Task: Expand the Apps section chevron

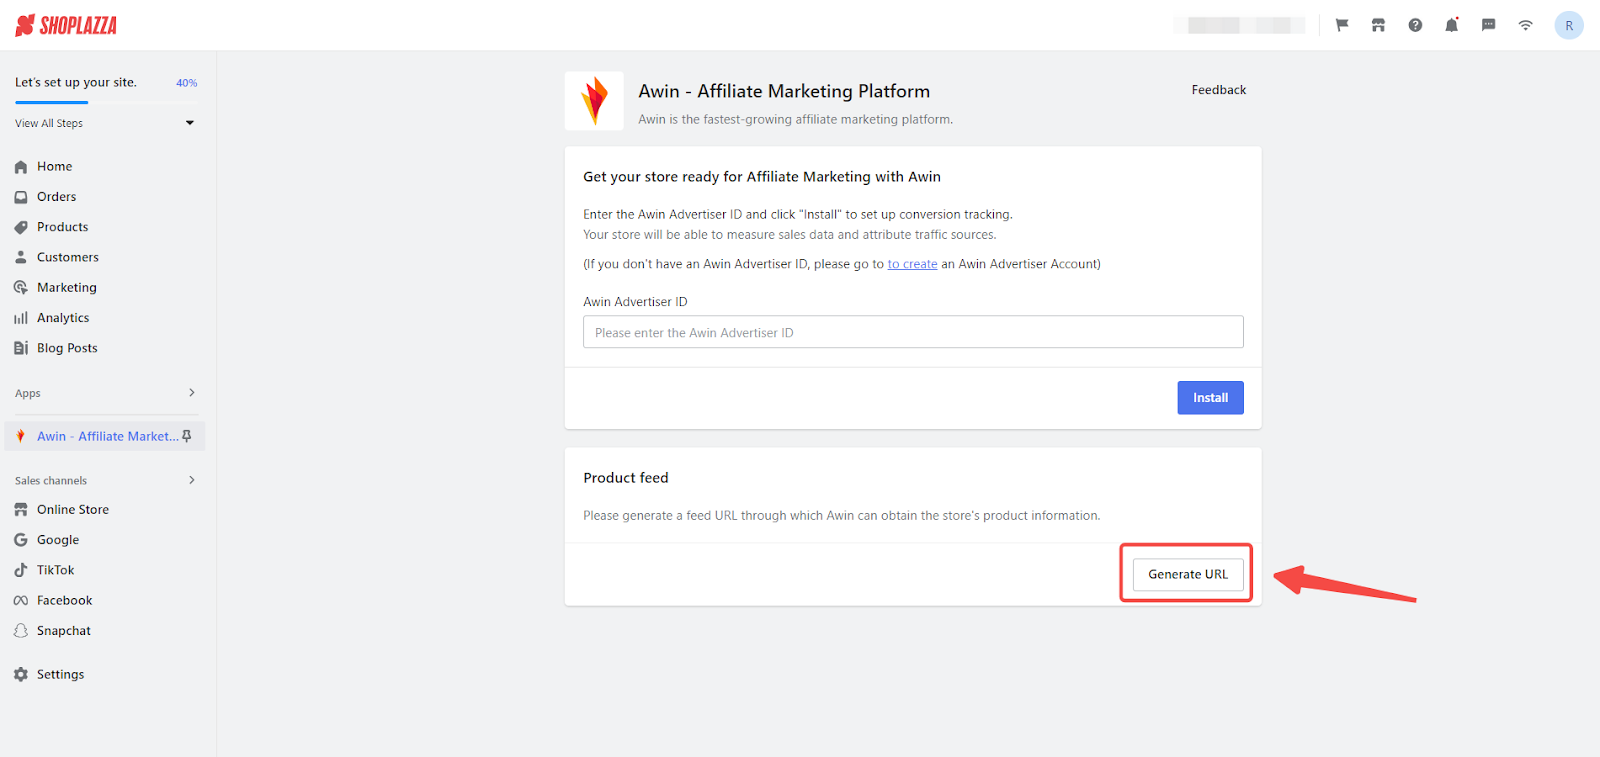Action: coord(192,393)
